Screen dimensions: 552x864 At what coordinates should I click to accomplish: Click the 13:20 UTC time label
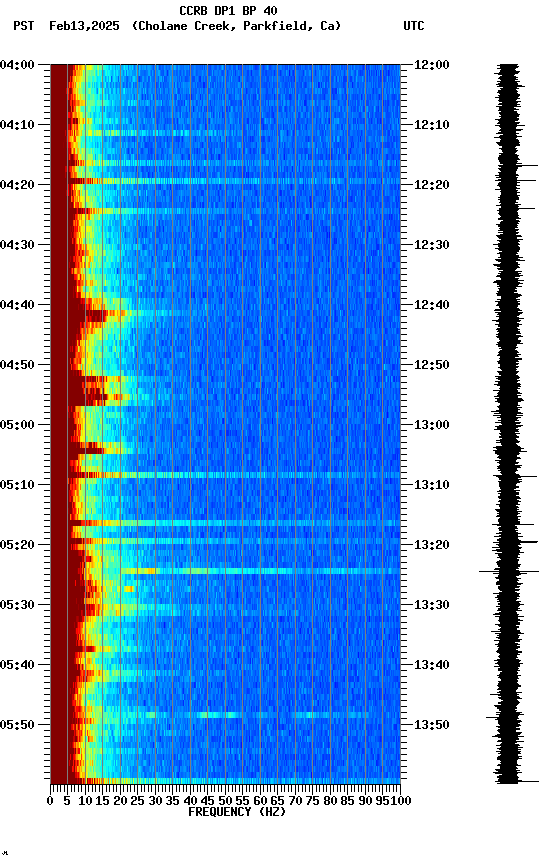click(432, 545)
